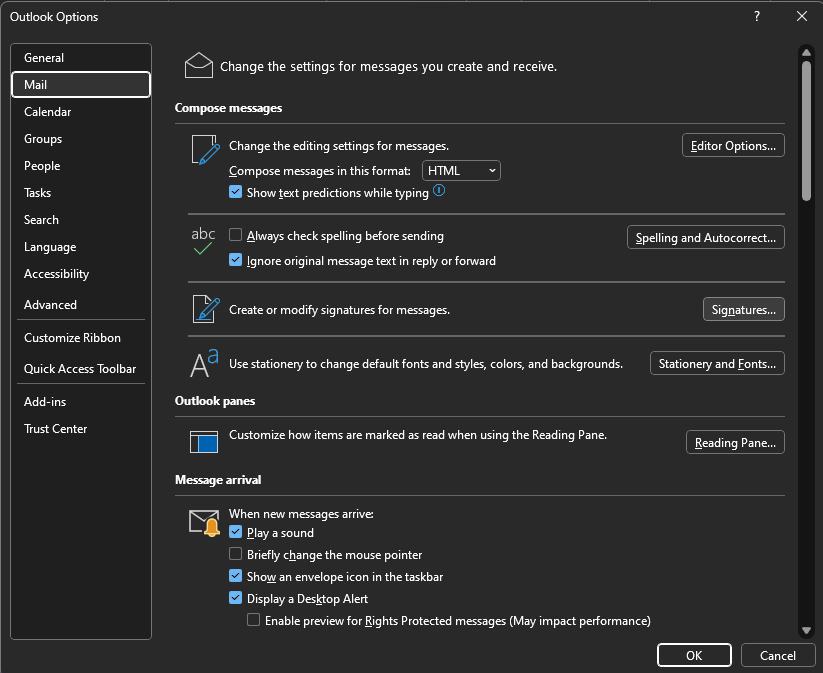This screenshot has height=673, width=823.
Task: Open the People options category
Action: coord(81,166)
